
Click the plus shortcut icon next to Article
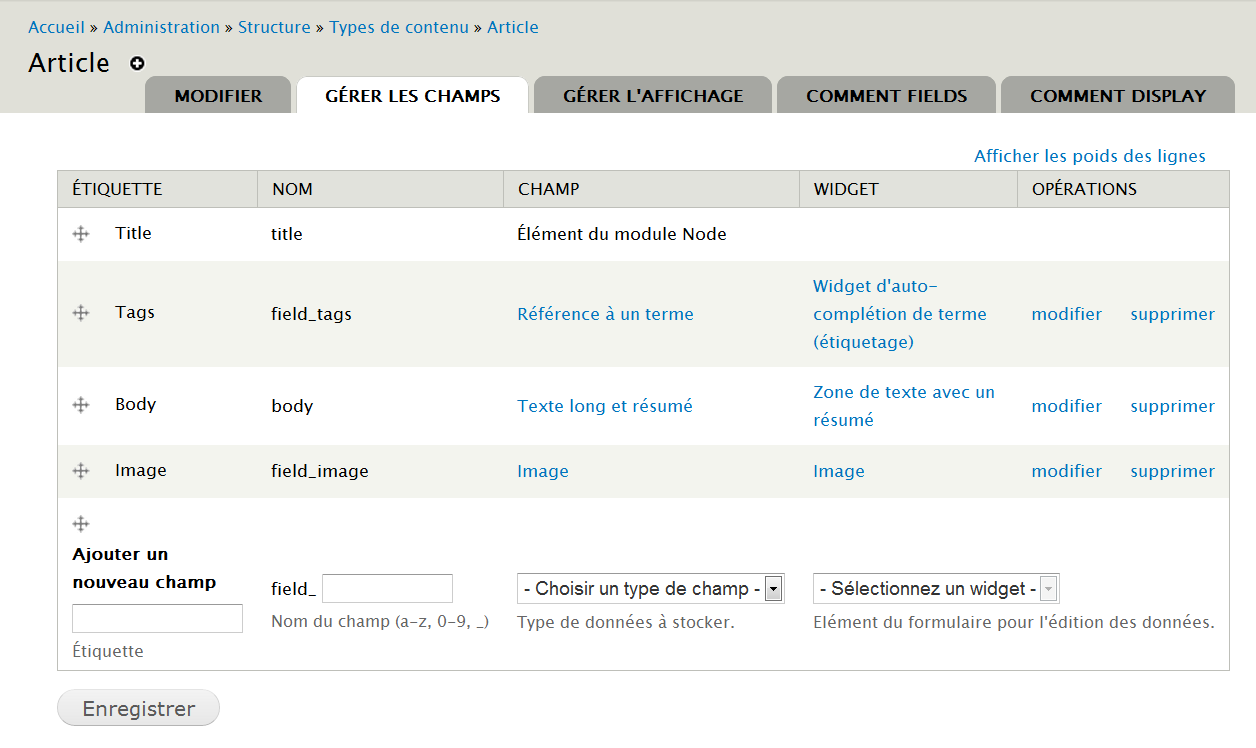[x=137, y=63]
